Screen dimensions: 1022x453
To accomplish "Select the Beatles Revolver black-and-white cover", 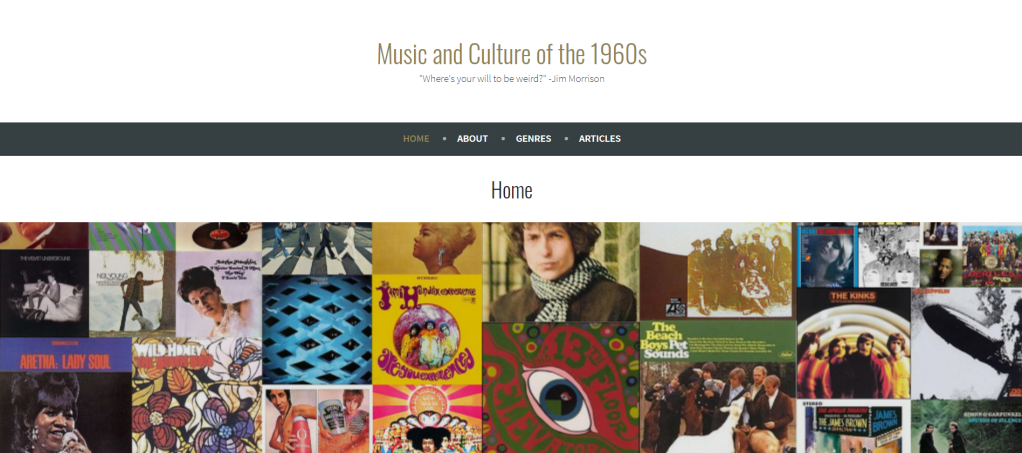I will (x=888, y=255).
